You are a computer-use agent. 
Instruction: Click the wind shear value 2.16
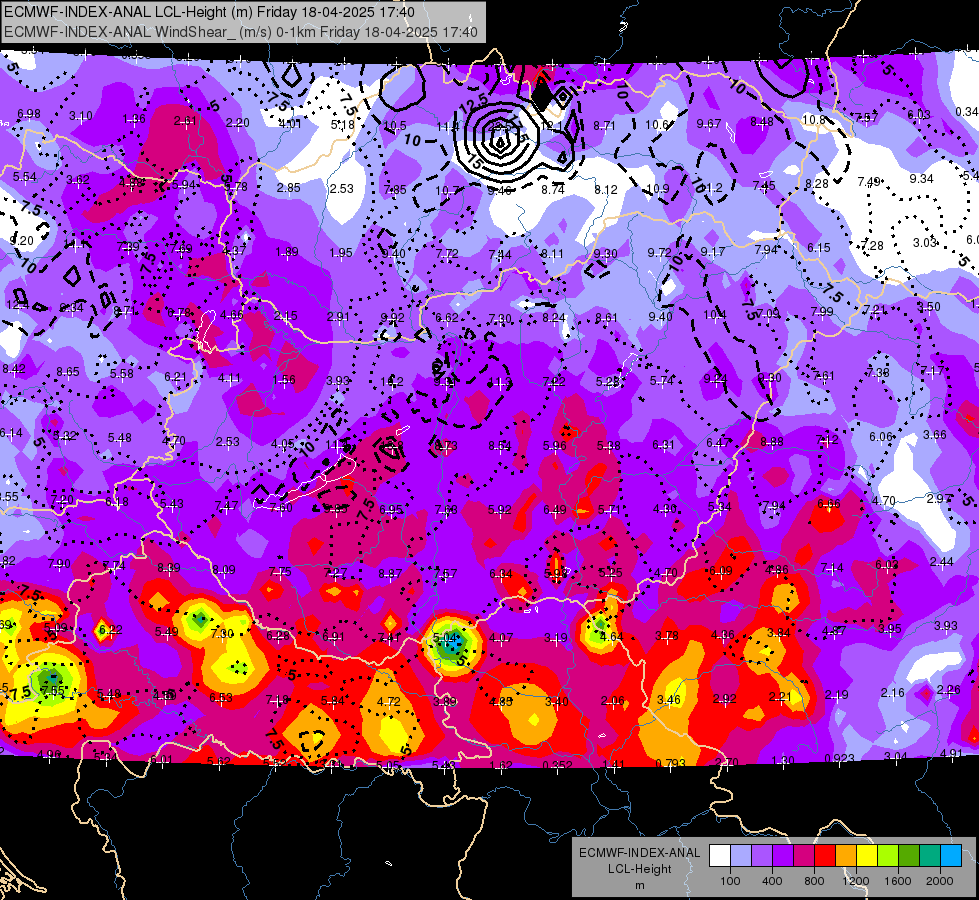tap(892, 693)
